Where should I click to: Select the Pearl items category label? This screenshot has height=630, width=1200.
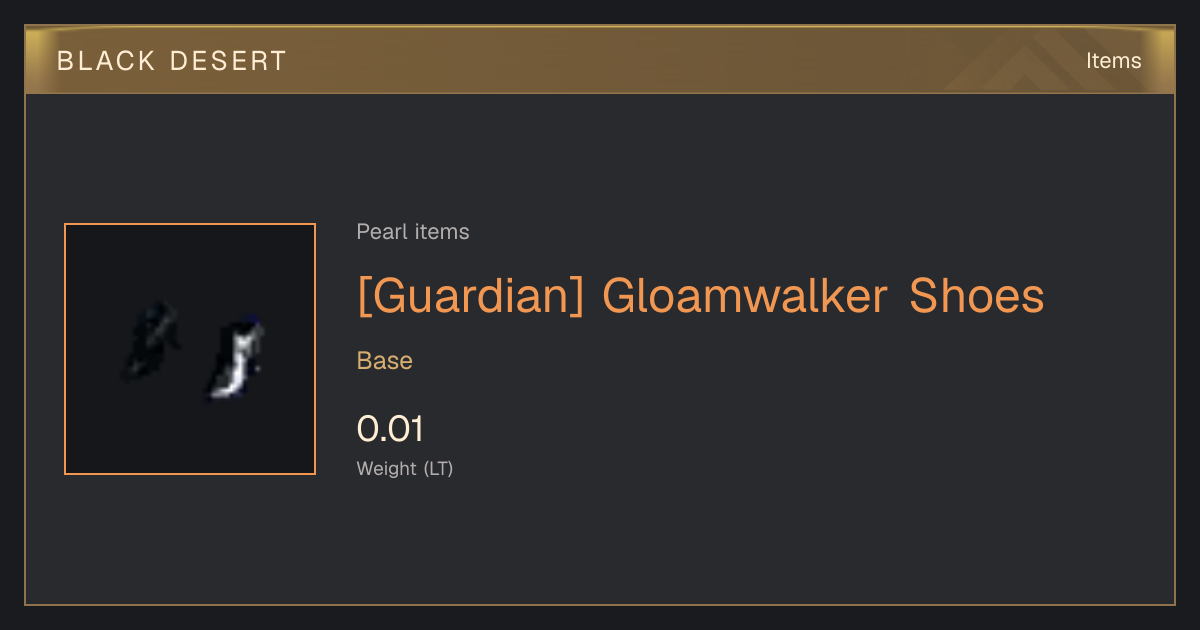(x=413, y=232)
